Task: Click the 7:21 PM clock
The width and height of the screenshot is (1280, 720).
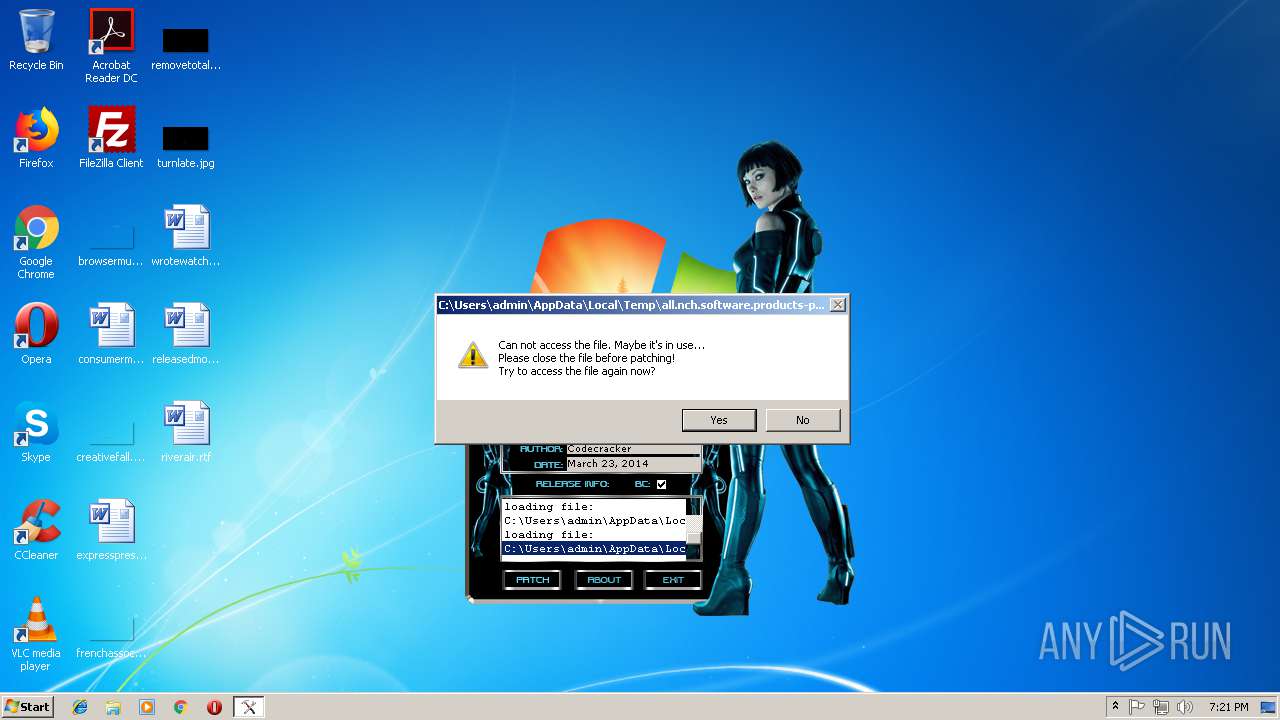Action: (x=1228, y=707)
